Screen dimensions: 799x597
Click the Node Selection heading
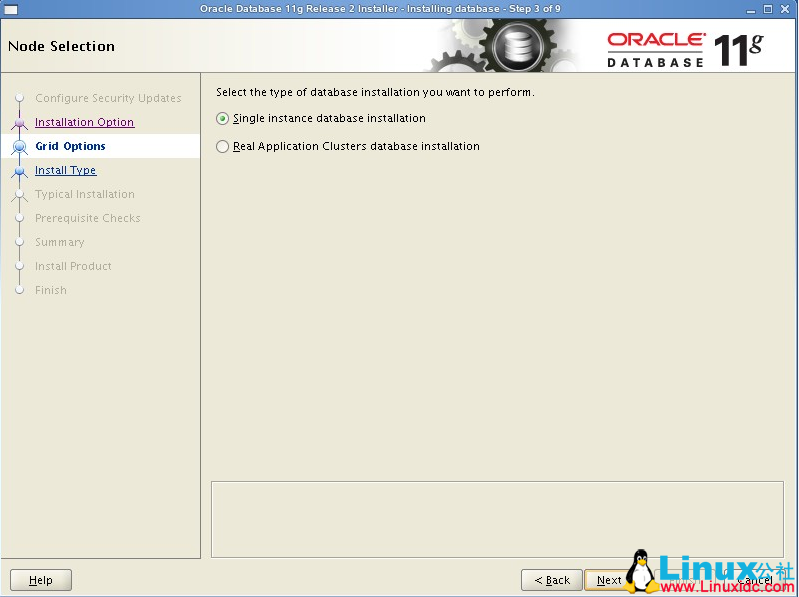[61, 46]
